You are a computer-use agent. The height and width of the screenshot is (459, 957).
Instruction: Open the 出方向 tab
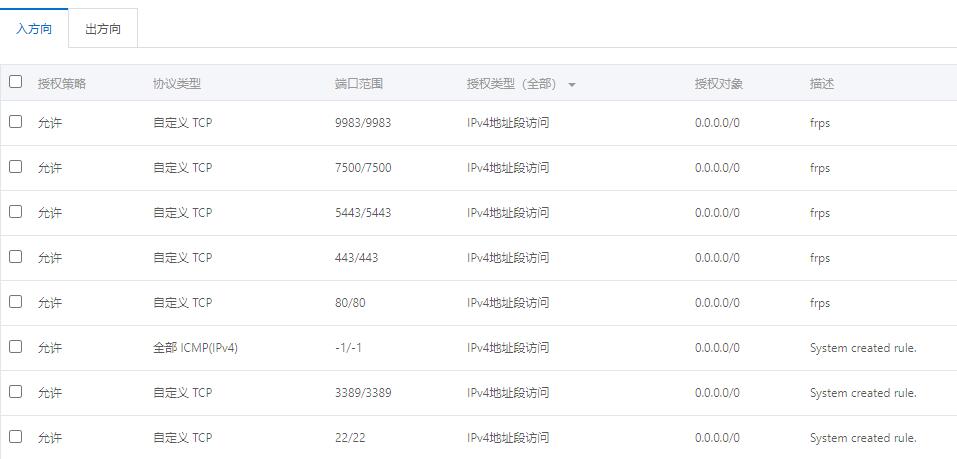pyautogui.click(x=103, y=29)
